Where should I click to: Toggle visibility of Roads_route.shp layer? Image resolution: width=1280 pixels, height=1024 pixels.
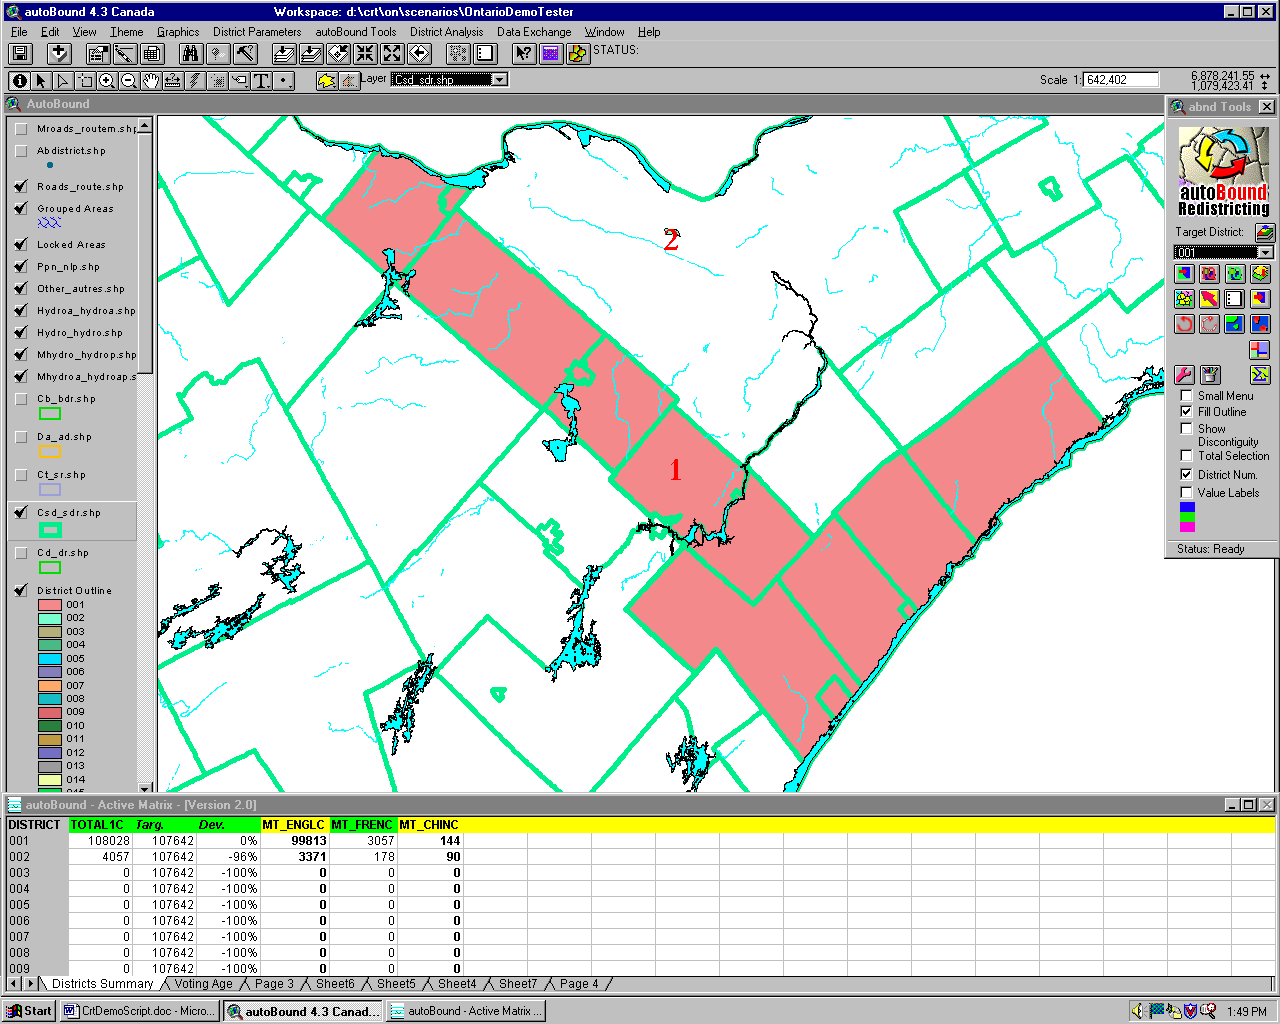pos(21,187)
